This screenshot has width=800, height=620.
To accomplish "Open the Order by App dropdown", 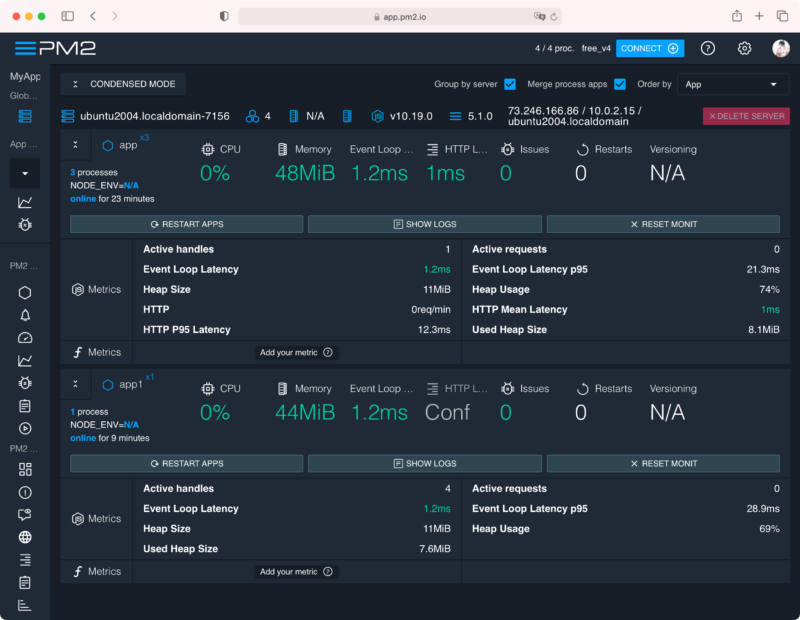I will [x=732, y=84].
